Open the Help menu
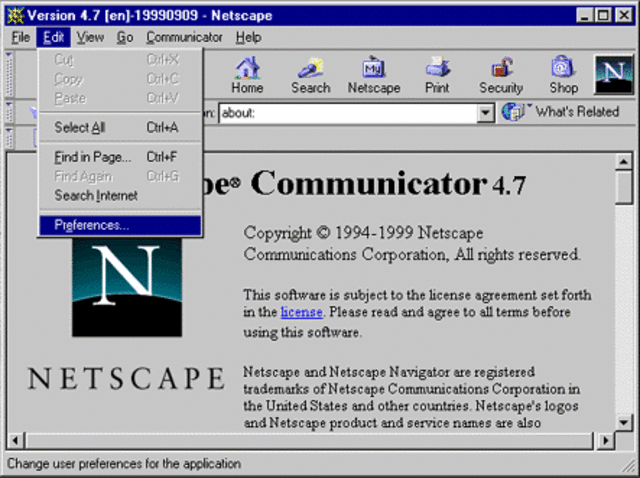Viewport: 640px width, 478px height. click(249, 38)
